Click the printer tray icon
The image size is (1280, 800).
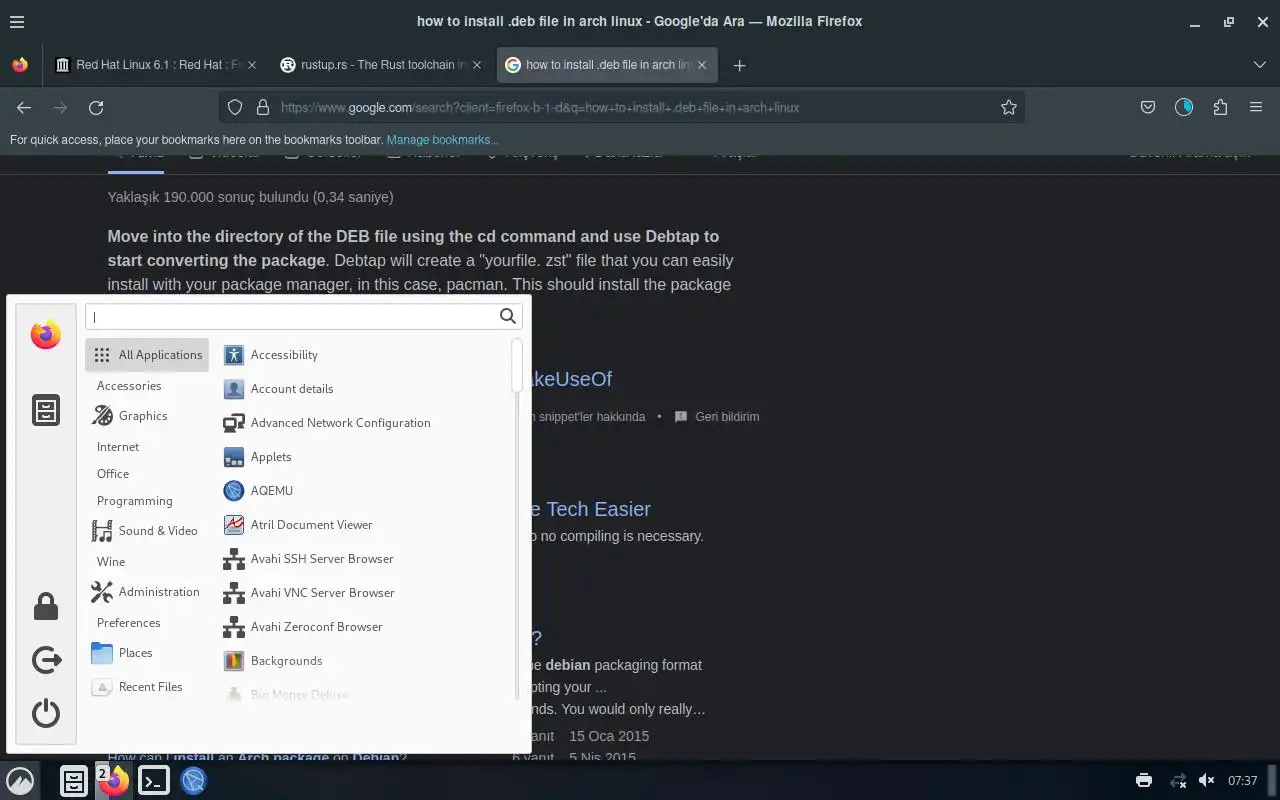[x=1144, y=781]
